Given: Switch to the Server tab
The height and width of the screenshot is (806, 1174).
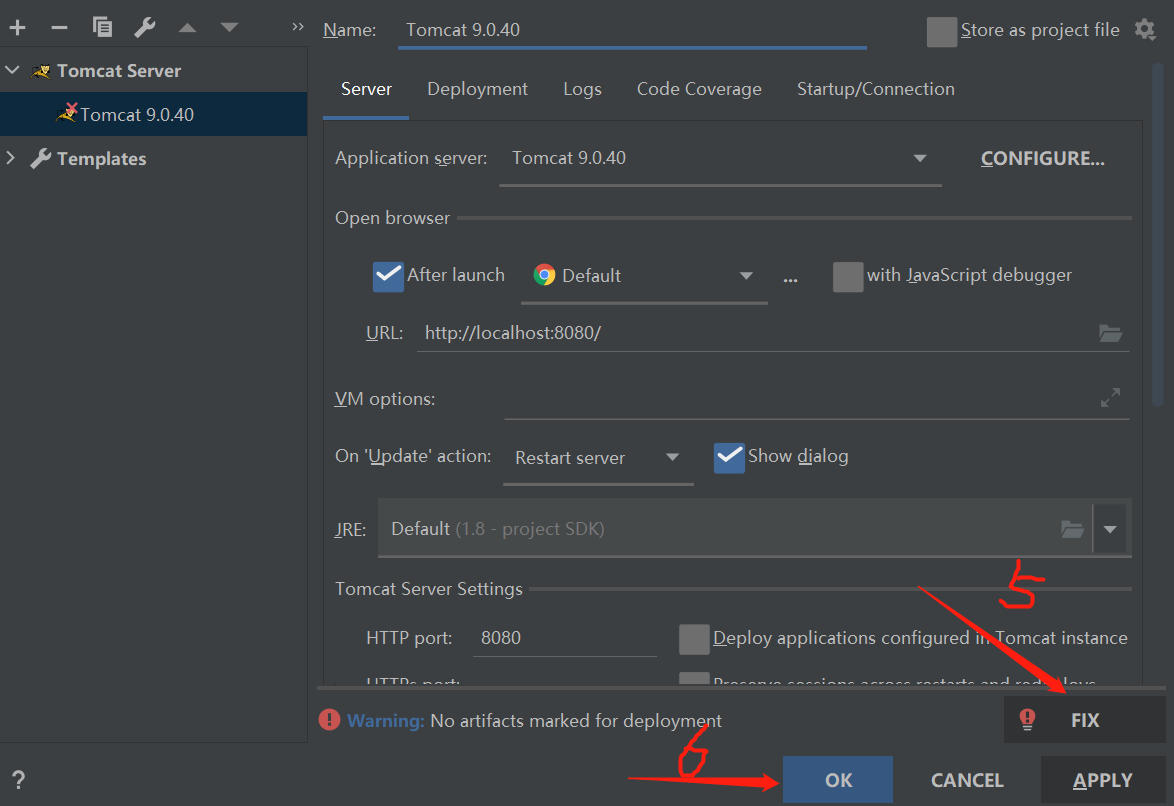Looking at the screenshot, I should coord(366,89).
